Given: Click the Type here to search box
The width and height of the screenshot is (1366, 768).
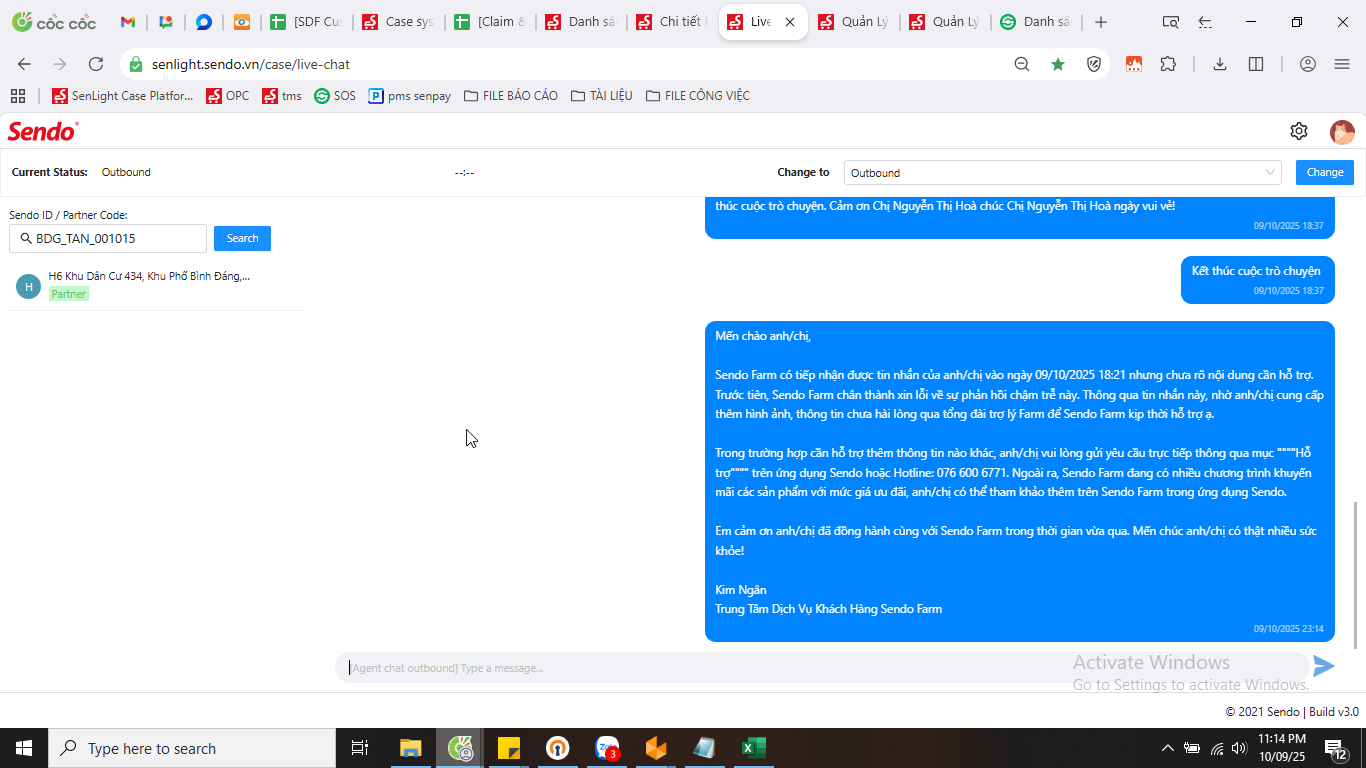Looking at the screenshot, I should click(x=192, y=748).
